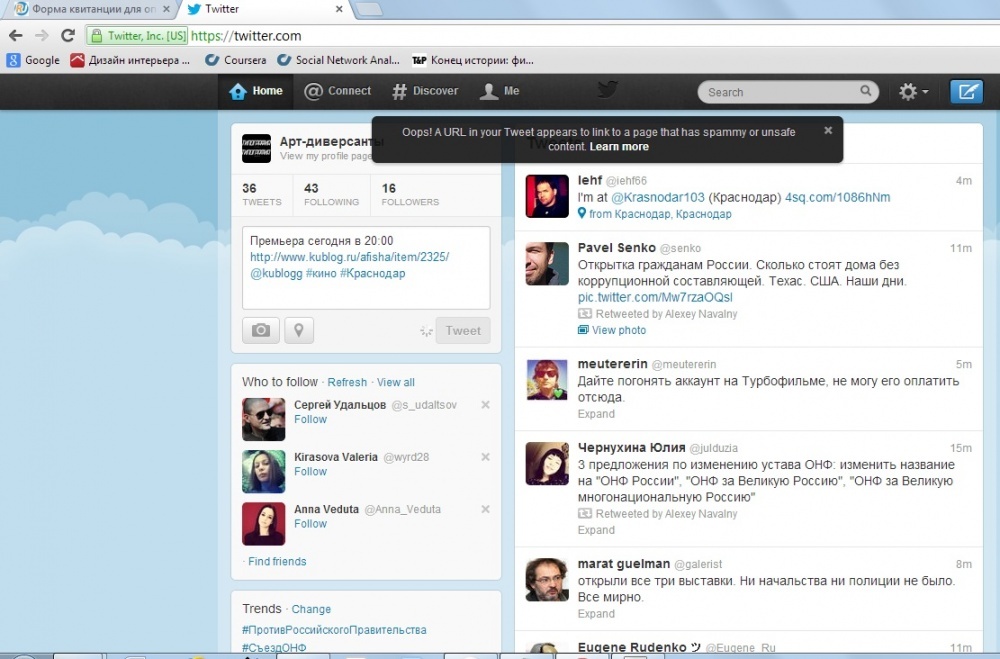Open the settings gear dropdown
The height and width of the screenshot is (659, 1000).
[x=913, y=92]
